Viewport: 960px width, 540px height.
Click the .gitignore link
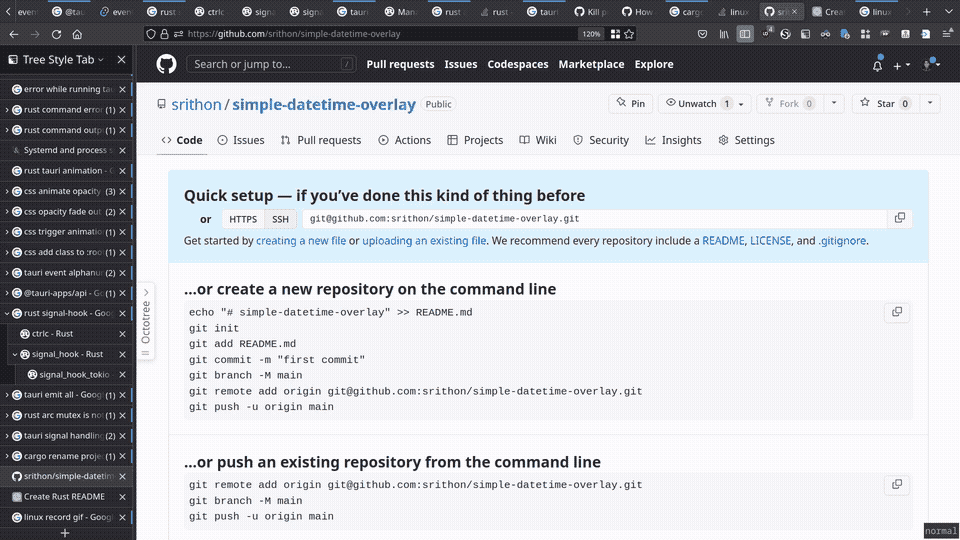[842, 241]
